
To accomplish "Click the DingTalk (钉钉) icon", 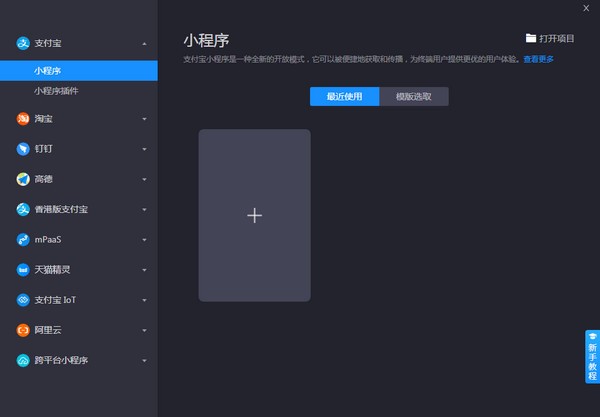I will (23, 149).
